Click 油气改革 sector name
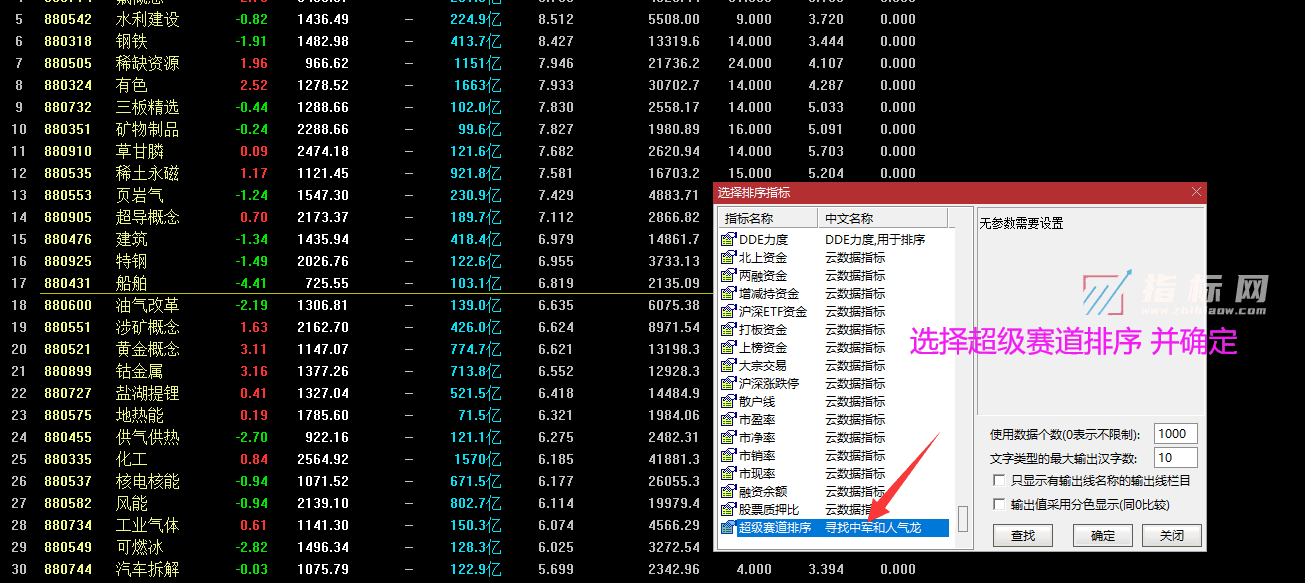This screenshot has height=583, width=1305. [x=148, y=305]
